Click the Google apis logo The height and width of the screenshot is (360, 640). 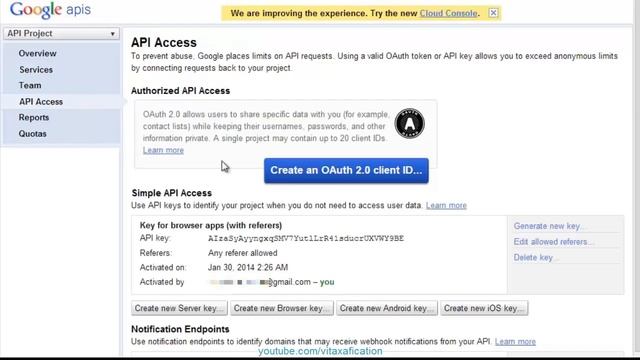click(50, 10)
